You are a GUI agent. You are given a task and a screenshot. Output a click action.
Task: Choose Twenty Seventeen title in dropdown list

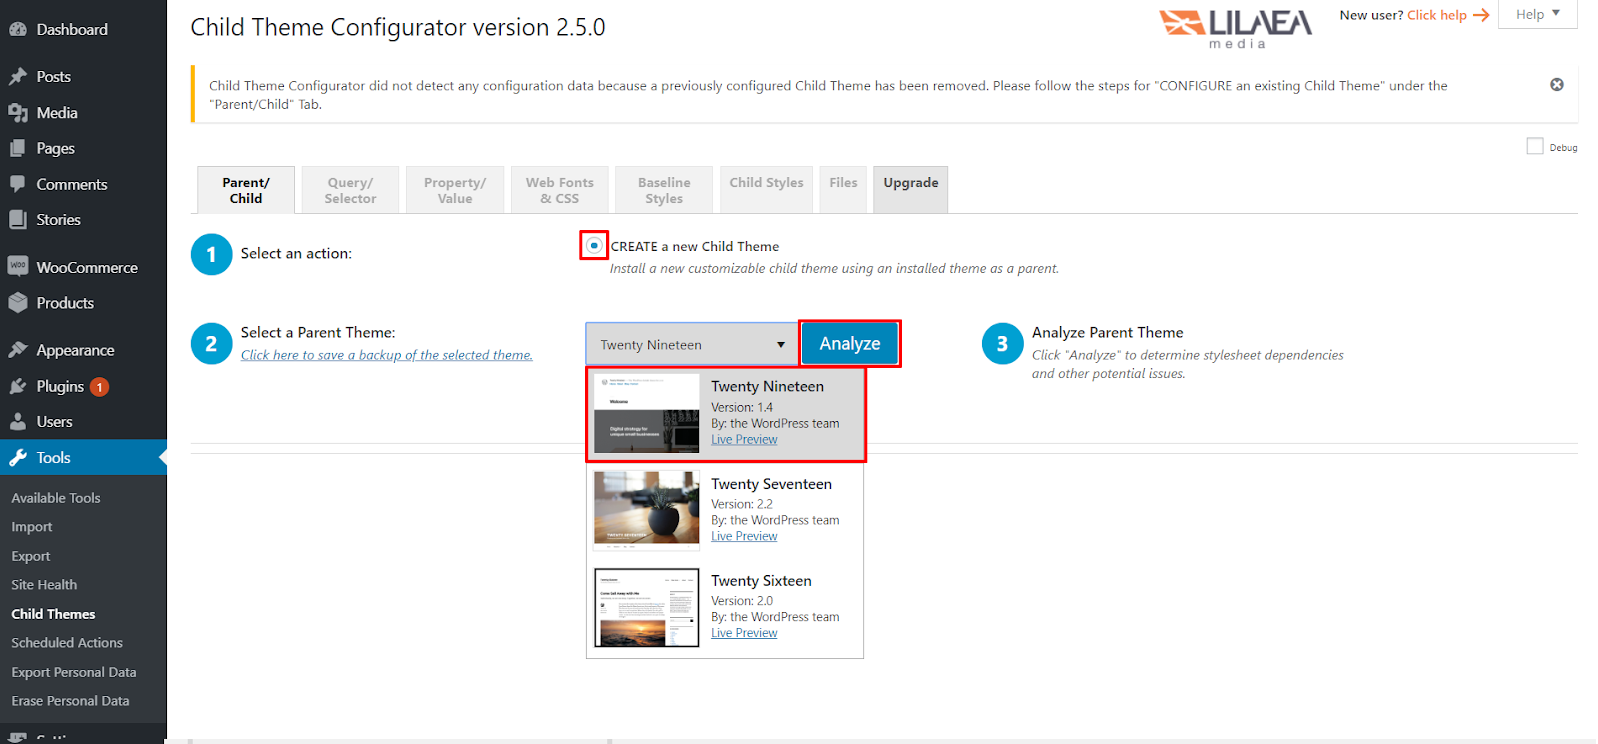(771, 484)
